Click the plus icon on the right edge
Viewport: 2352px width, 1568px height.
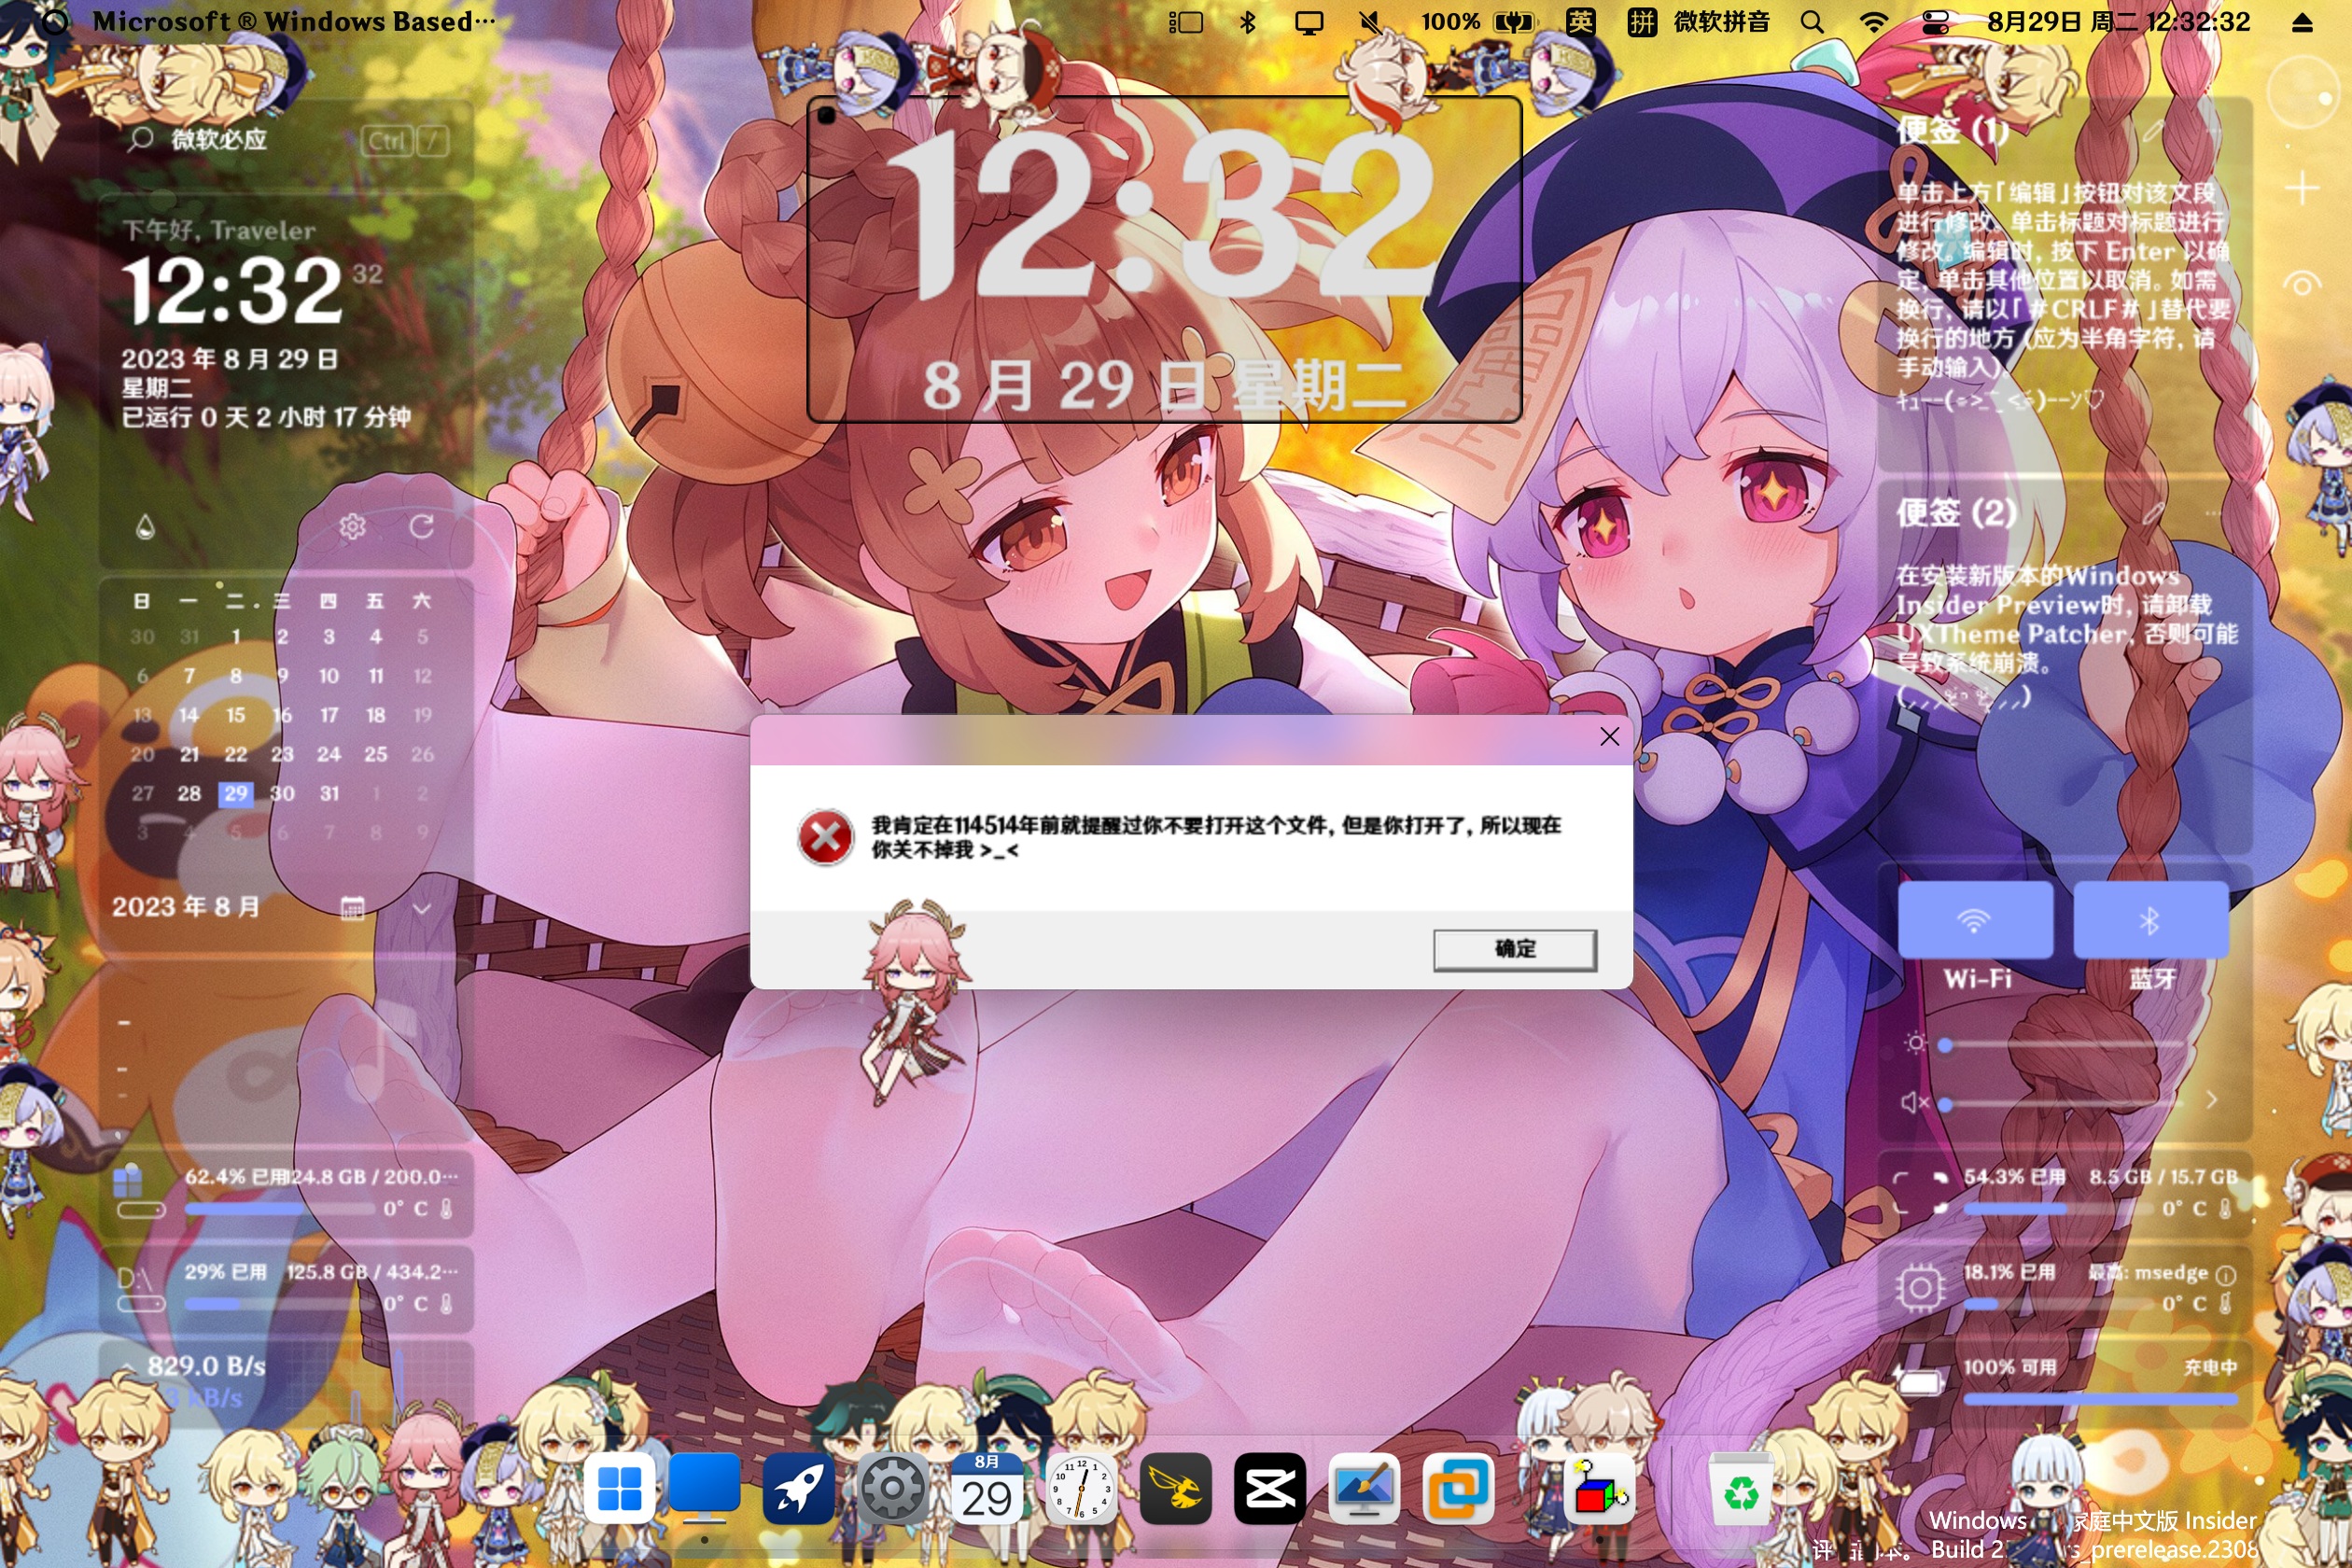[x=2302, y=187]
